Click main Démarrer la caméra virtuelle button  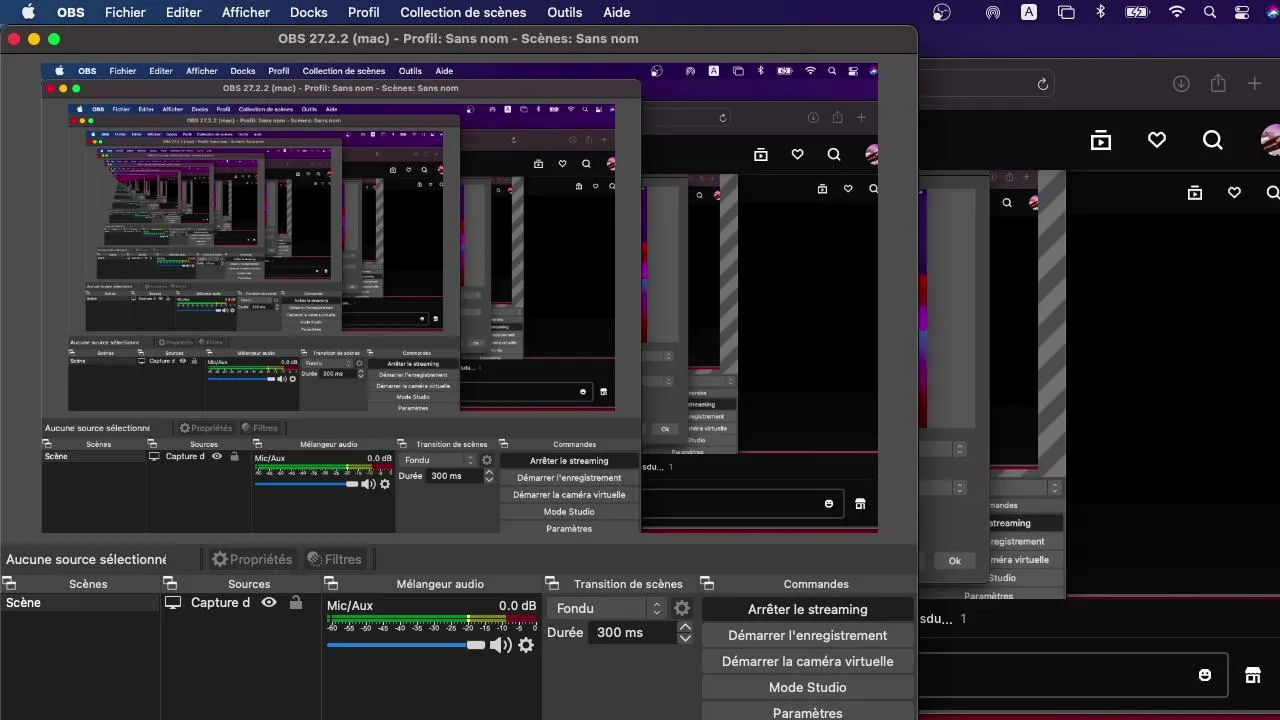point(808,661)
